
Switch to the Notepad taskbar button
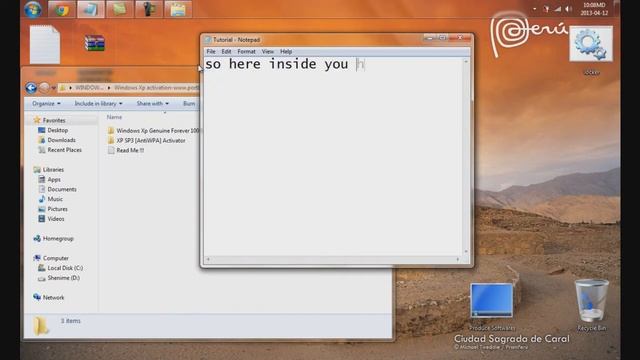(x=91, y=9)
